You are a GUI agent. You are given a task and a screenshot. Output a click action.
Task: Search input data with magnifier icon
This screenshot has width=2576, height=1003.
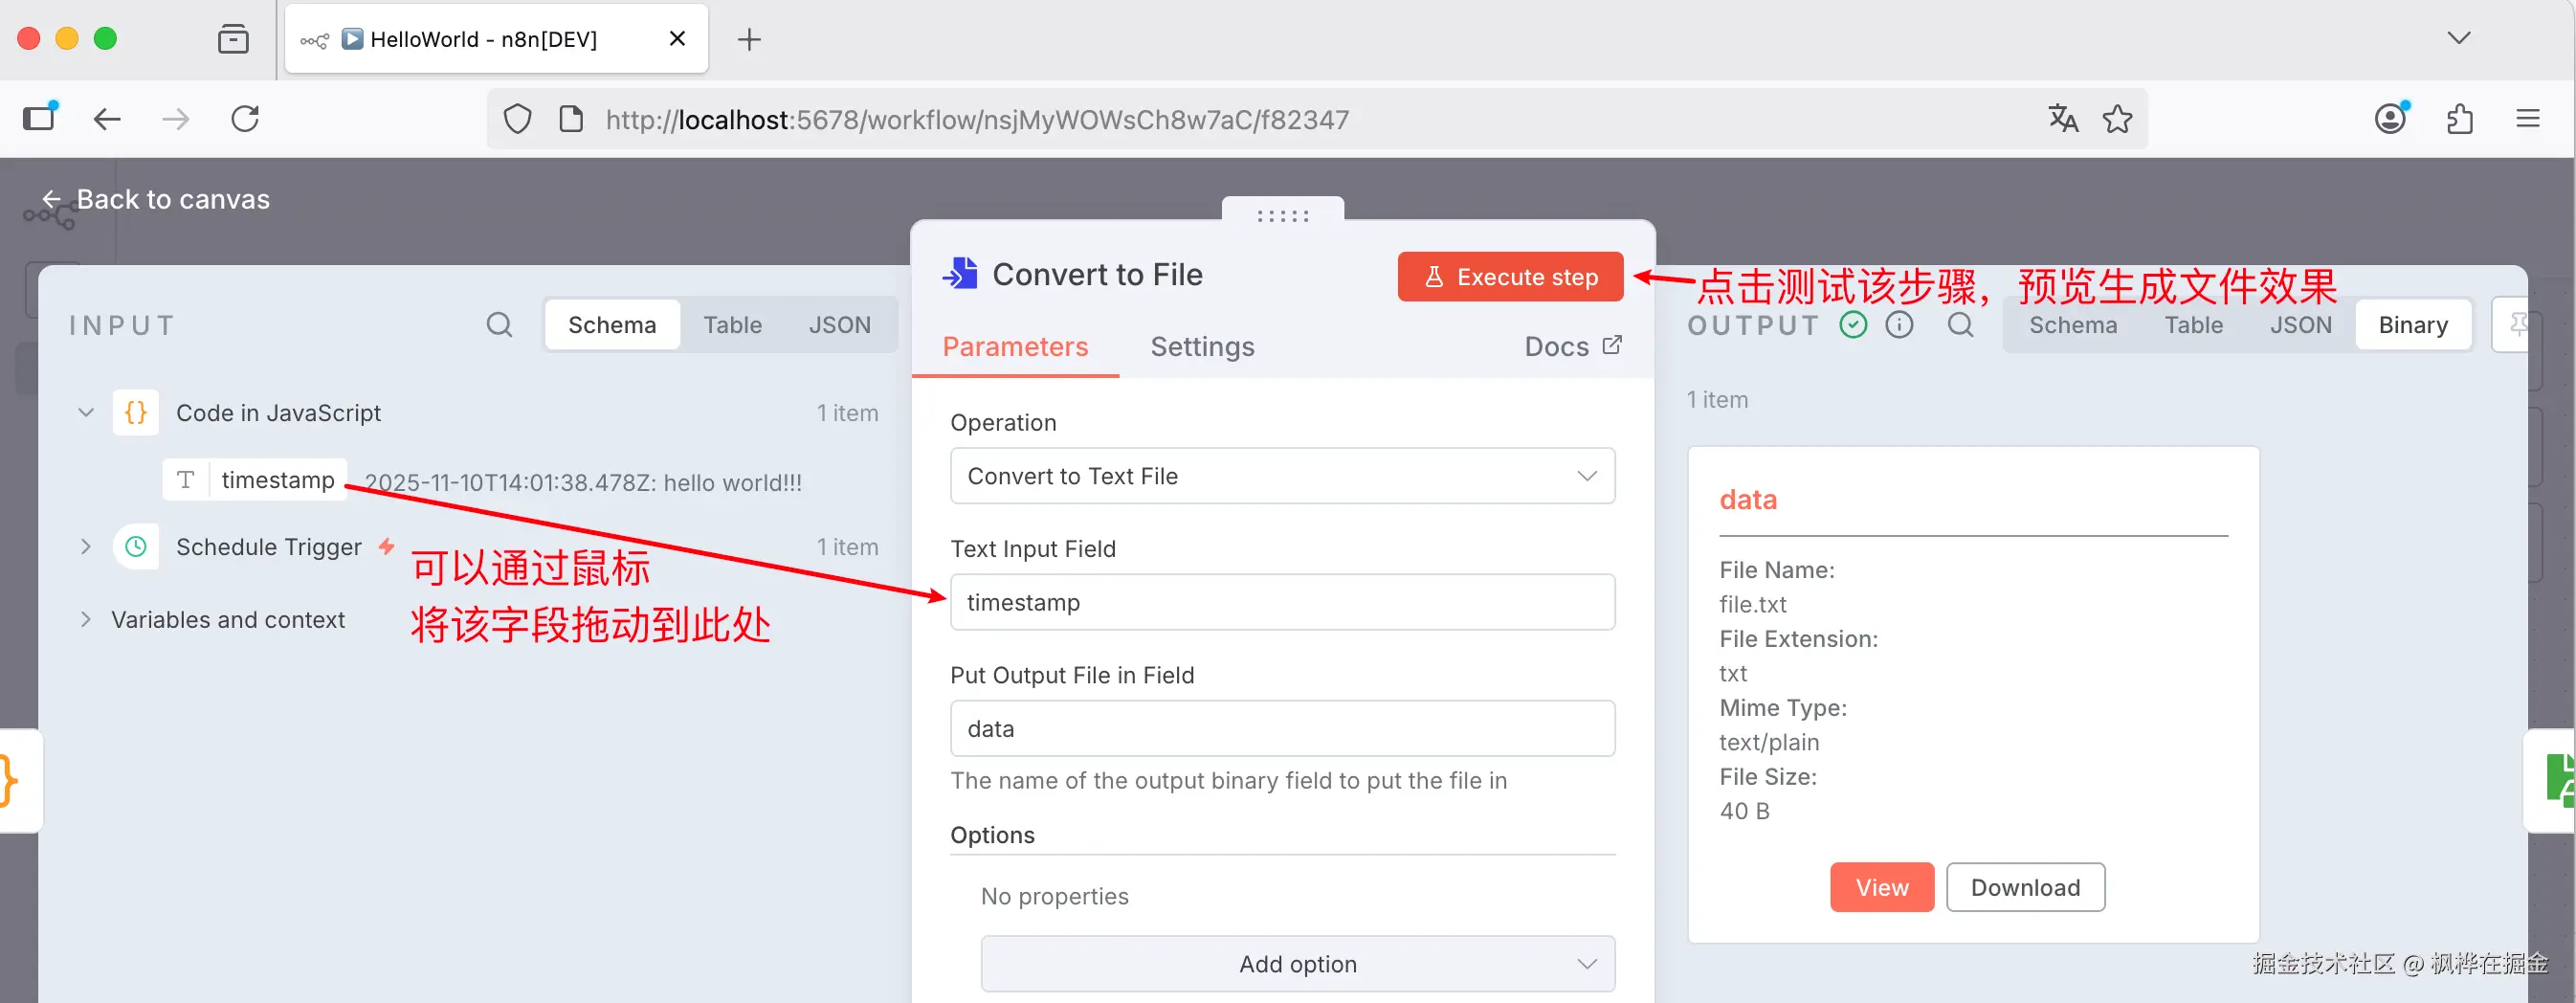(499, 325)
